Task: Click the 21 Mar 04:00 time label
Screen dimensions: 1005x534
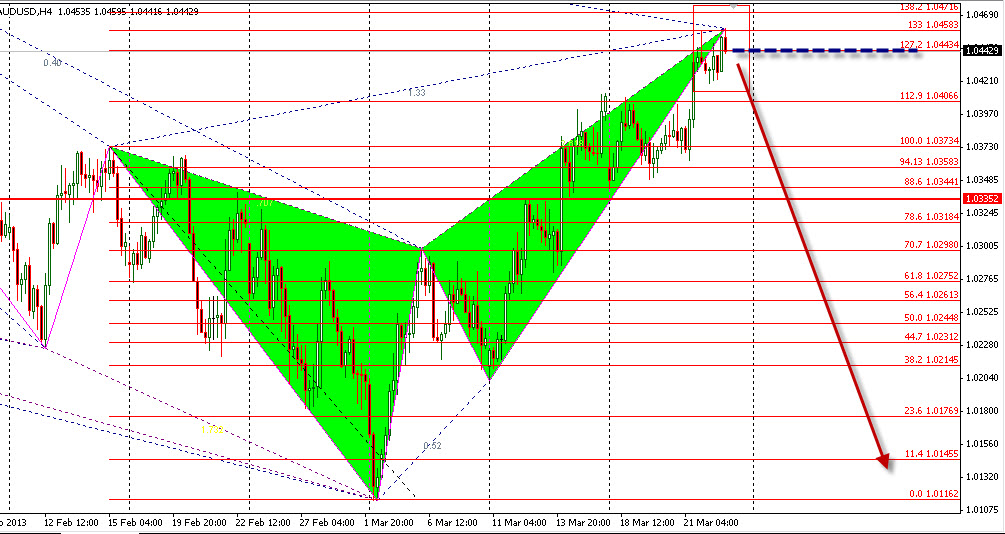Action: (x=711, y=522)
